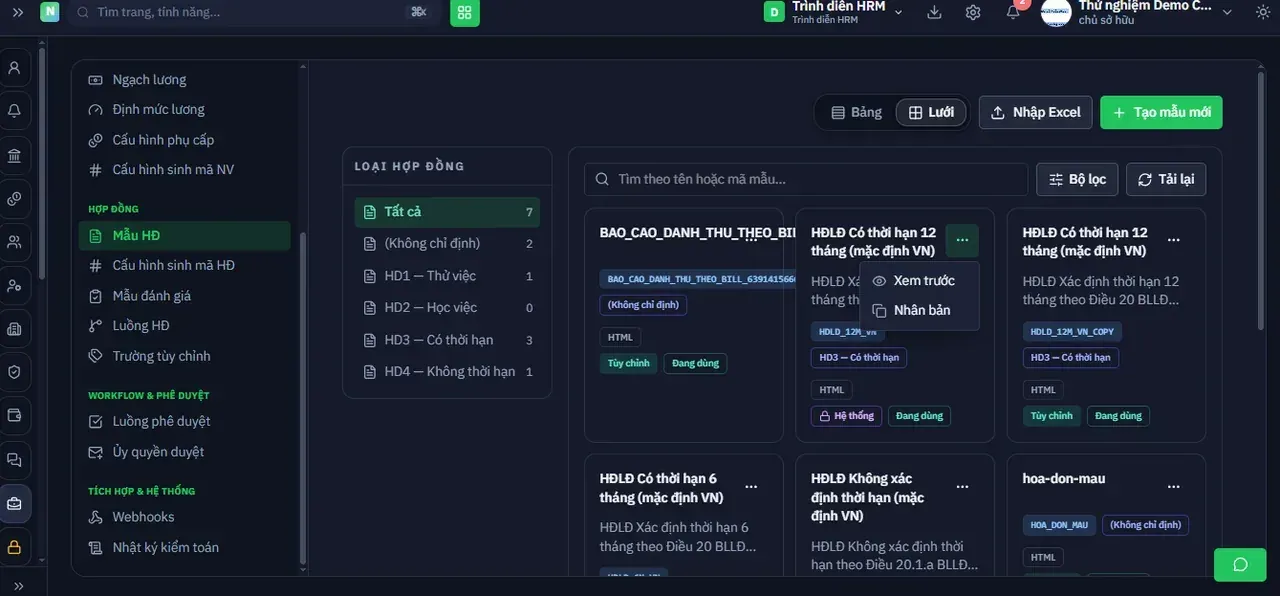1280x596 pixels.
Task: Focus the 'Tìm trang, tính năng' search box
Action: (254, 12)
